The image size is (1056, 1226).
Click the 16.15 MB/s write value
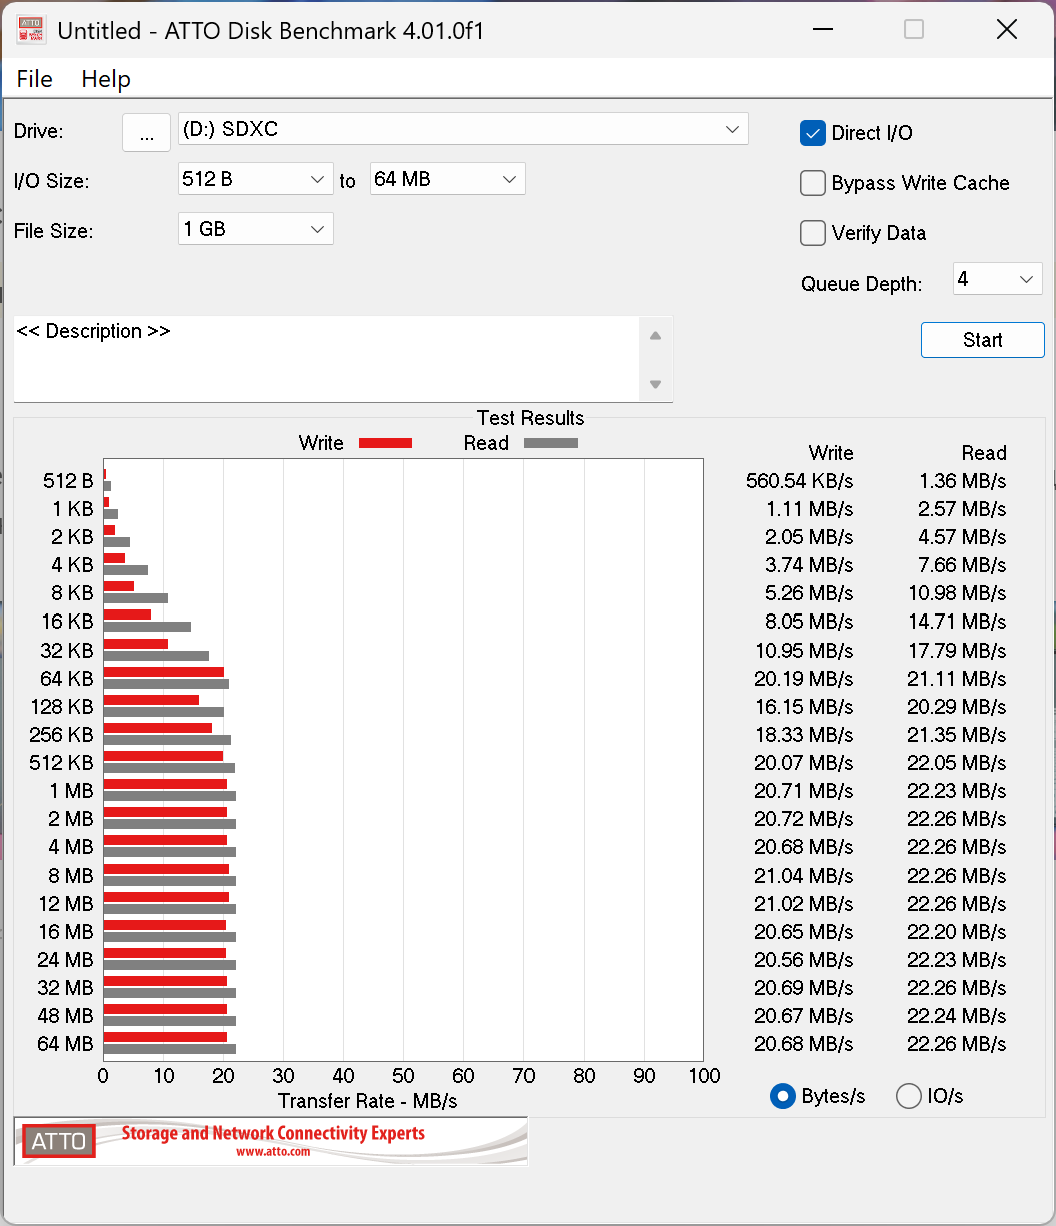point(804,706)
